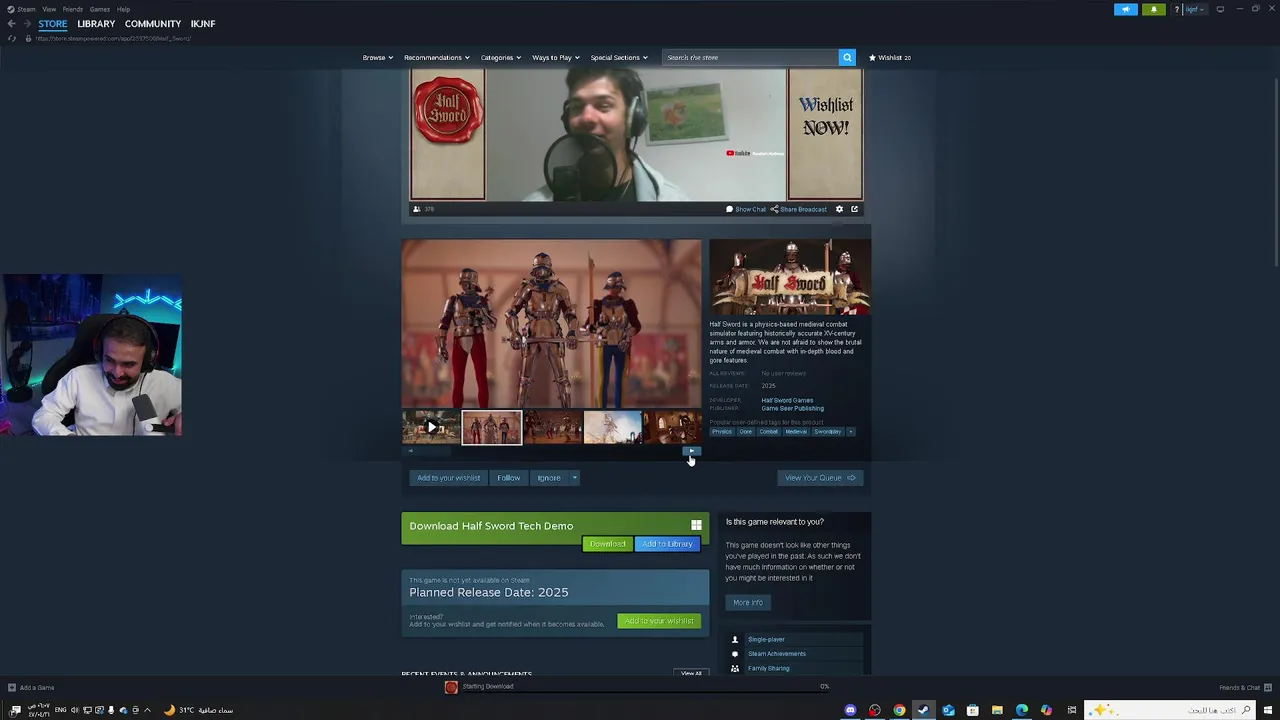Viewport: 1280px width, 720px height.
Task: Open the Help menu
Action: (x=123, y=9)
